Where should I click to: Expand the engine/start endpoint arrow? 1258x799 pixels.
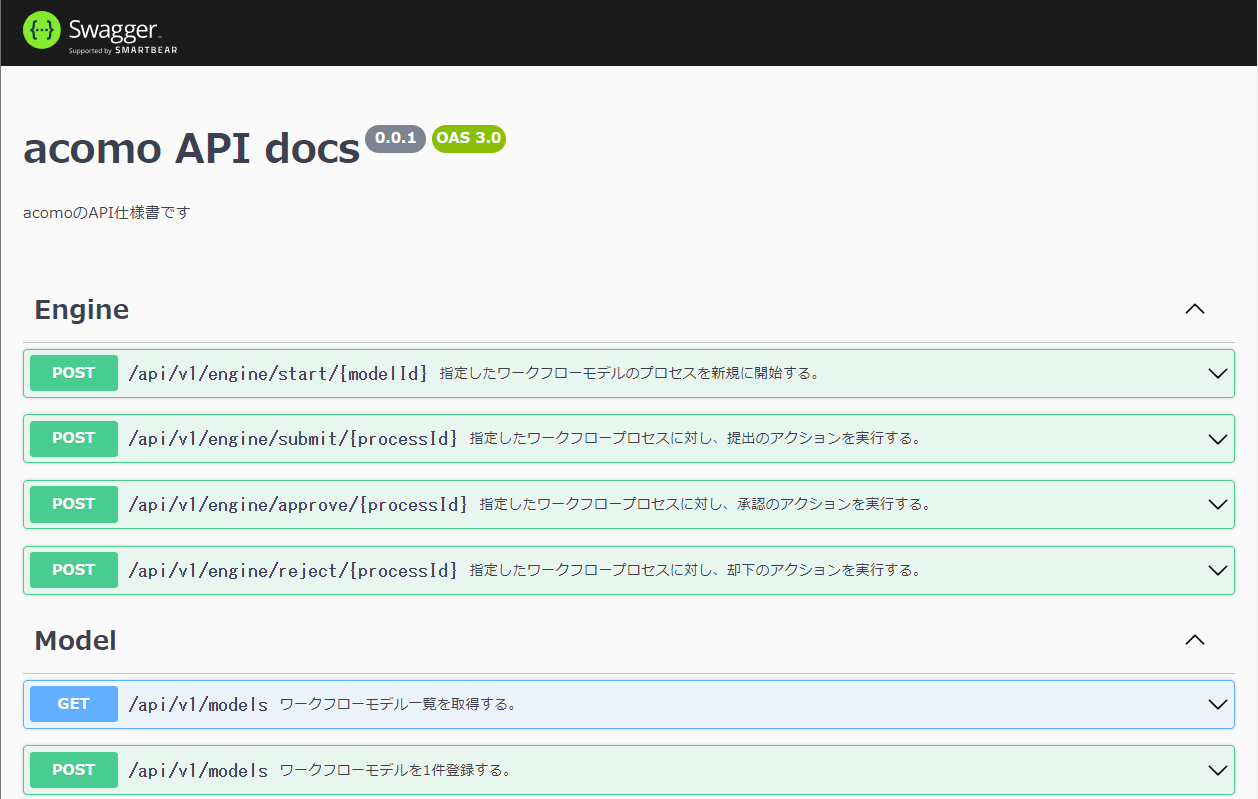[x=1217, y=373]
